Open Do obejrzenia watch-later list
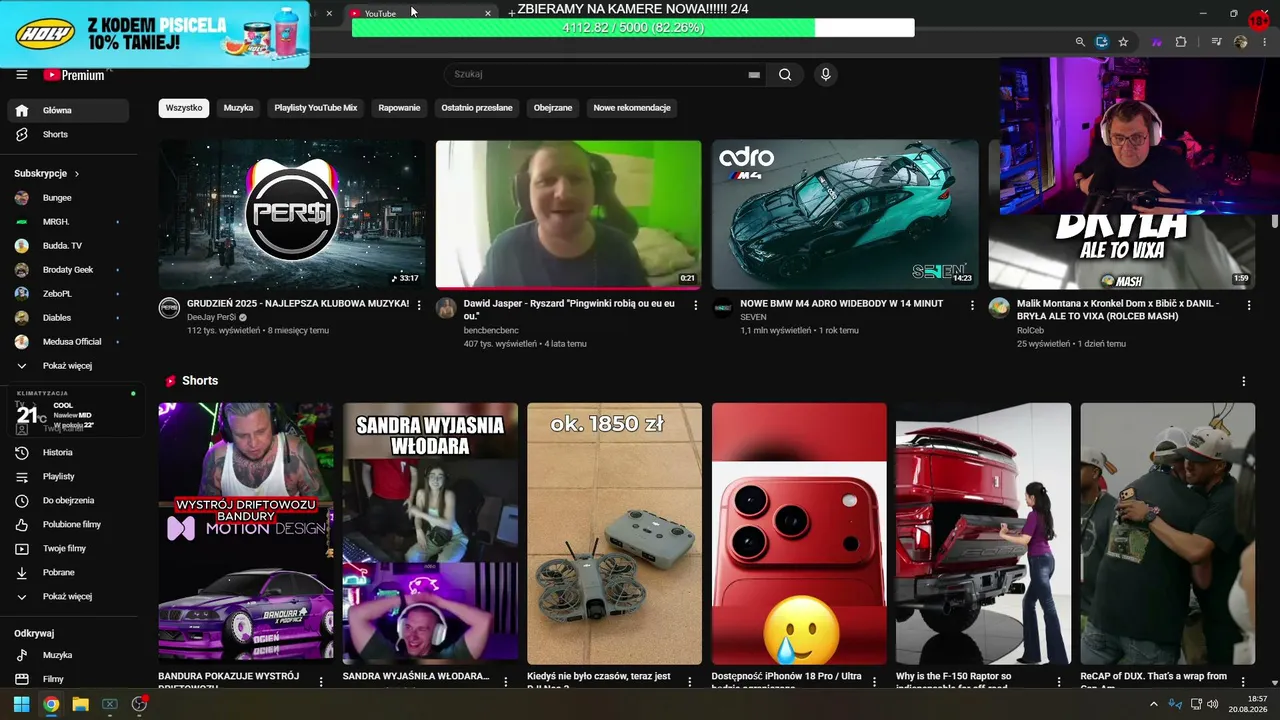This screenshot has height=720, width=1280. [x=68, y=500]
